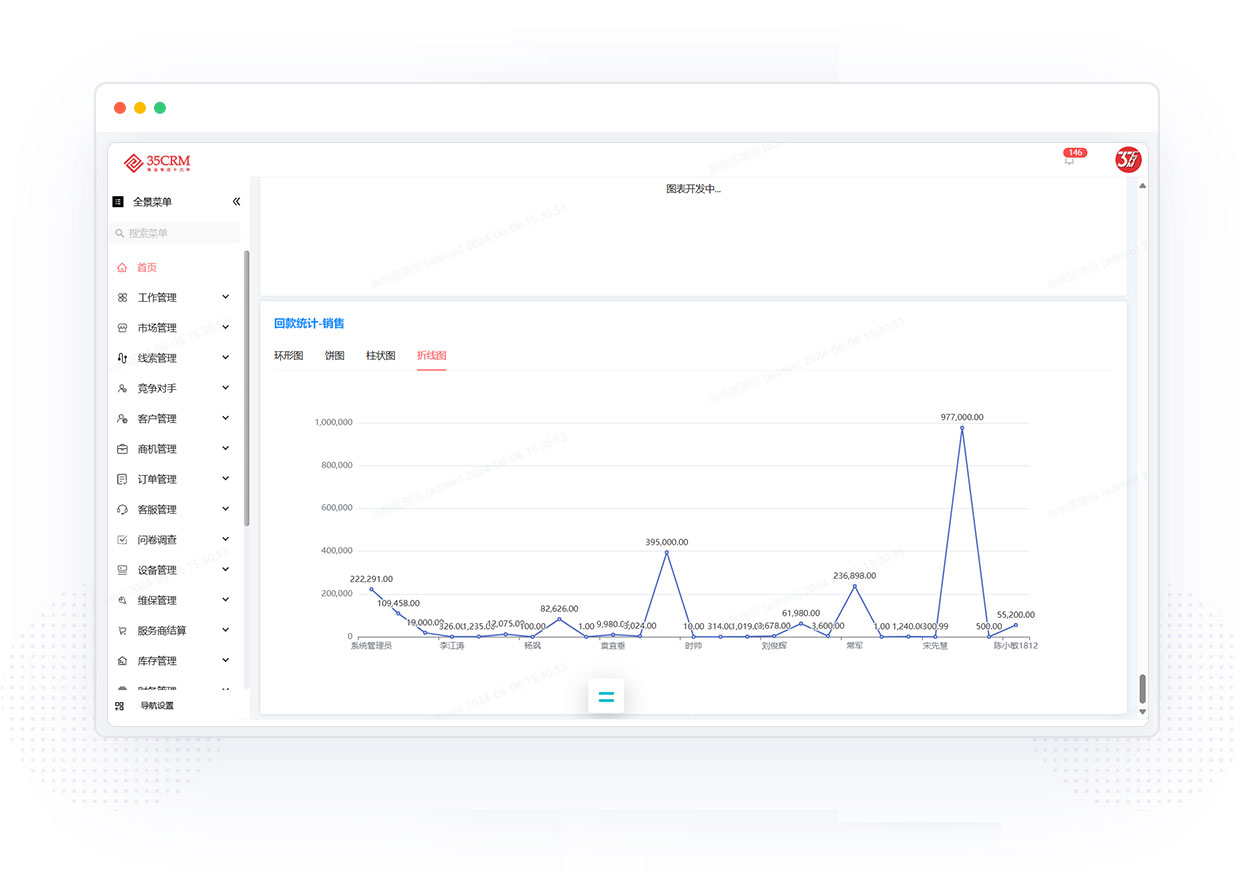
Task: Click the 导航设置 settings icon
Action: pyautogui.click(x=120, y=706)
